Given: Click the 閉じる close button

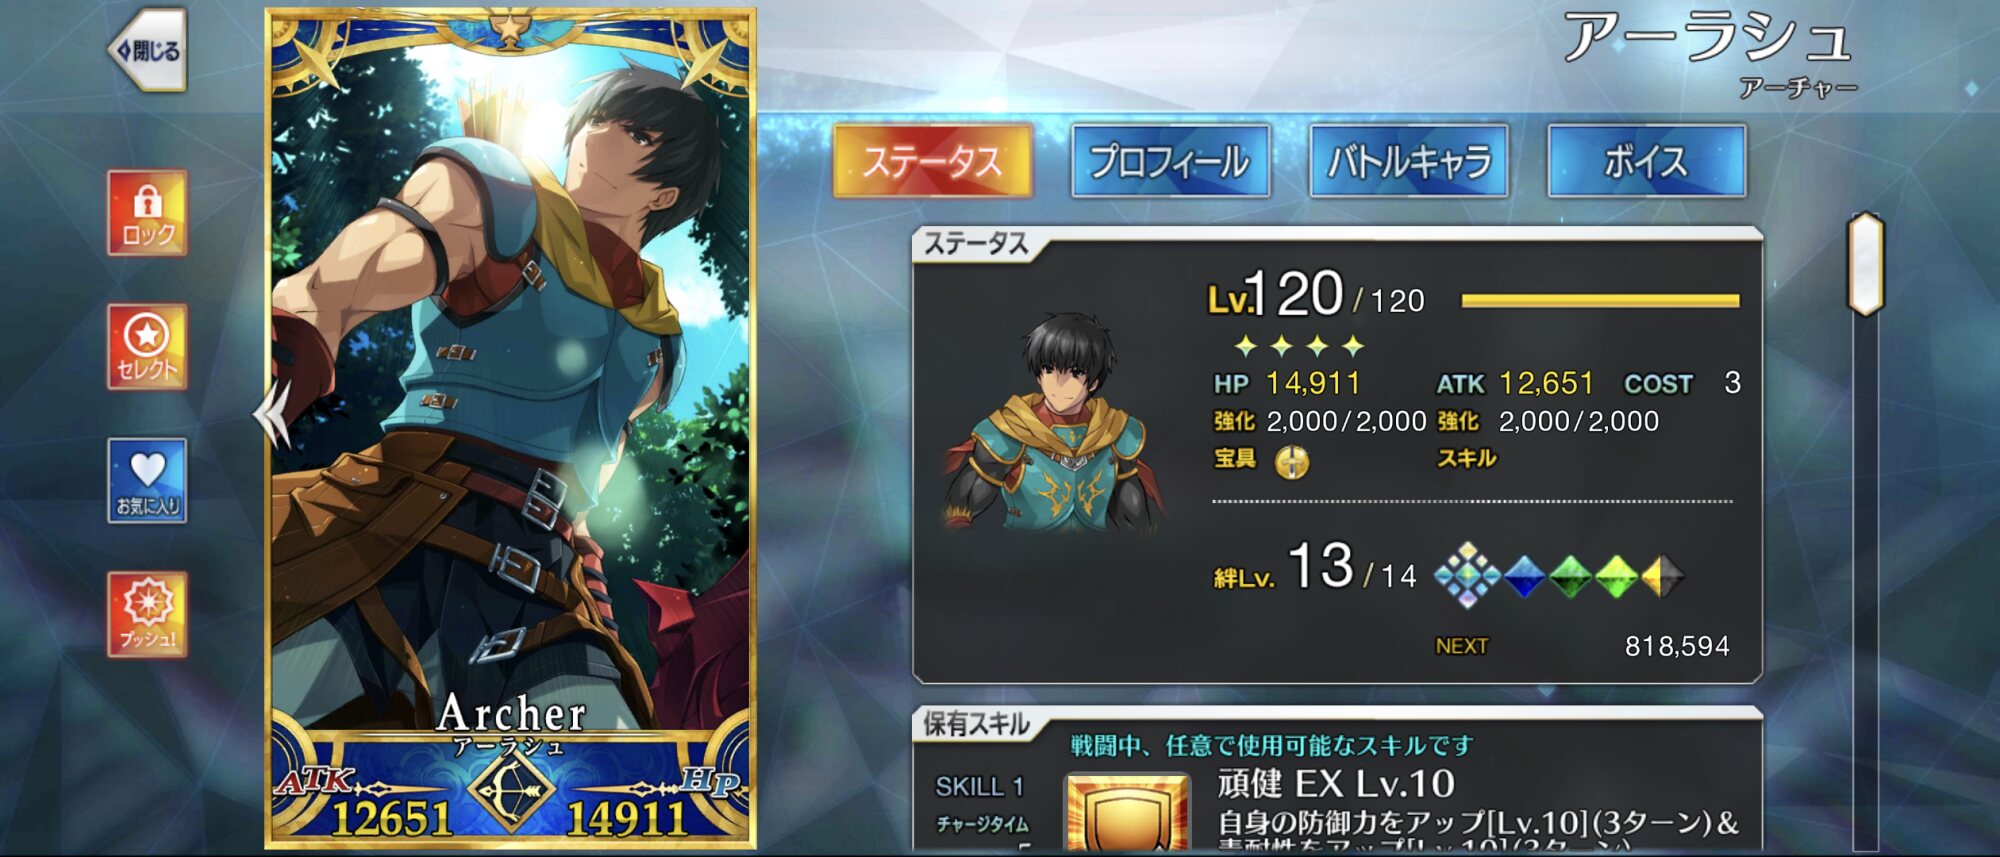Looking at the screenshot, I should pyautogui.click(x=148, y=50).
